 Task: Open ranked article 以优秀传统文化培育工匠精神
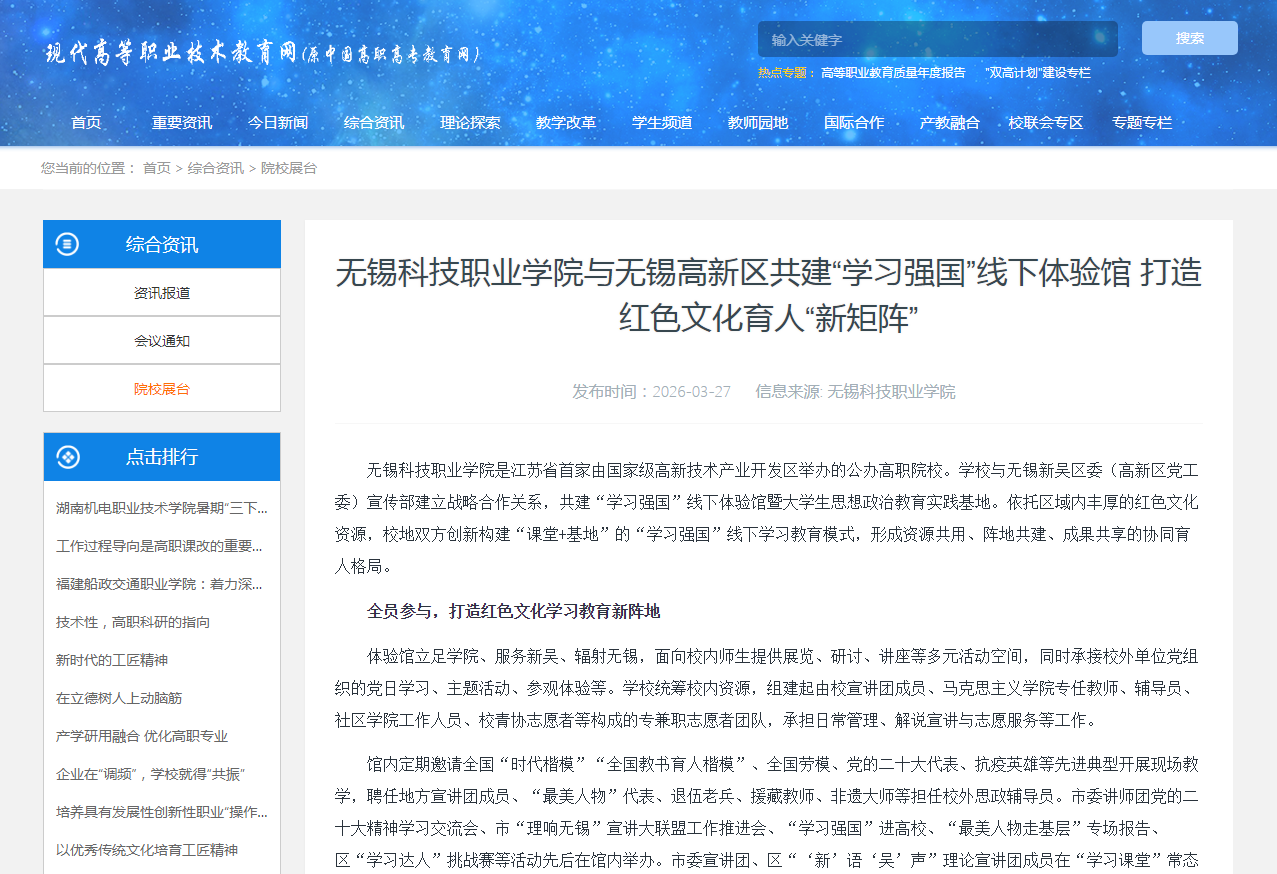pyautogui.click(x=147, y=850)
